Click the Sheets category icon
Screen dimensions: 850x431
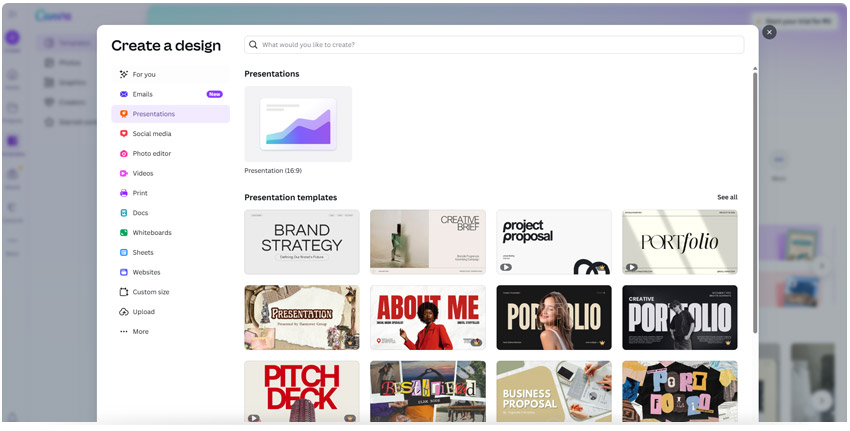[x=124, y=253]
